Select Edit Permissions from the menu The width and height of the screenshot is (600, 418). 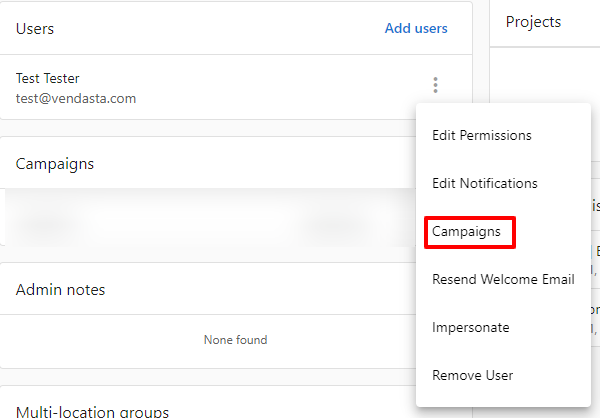[x=481, y=136]
